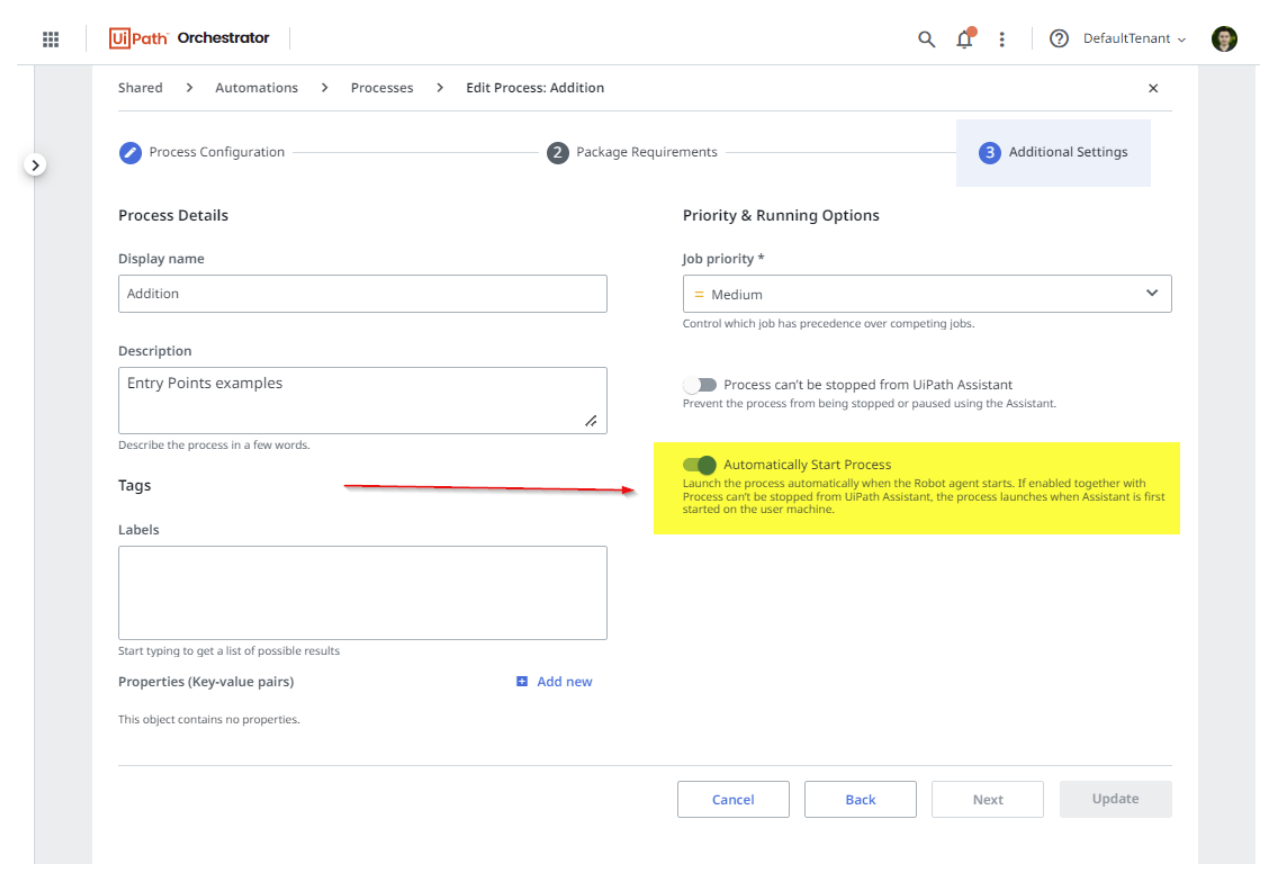Click the UiPath Orchestrator logo
This screenshot has height=873, width=1278.
click(x=190, y=38)
